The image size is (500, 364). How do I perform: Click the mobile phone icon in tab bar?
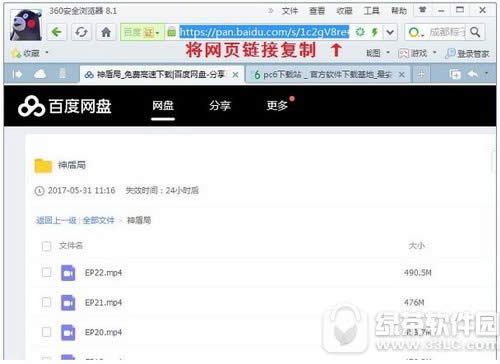pos(62,74)
